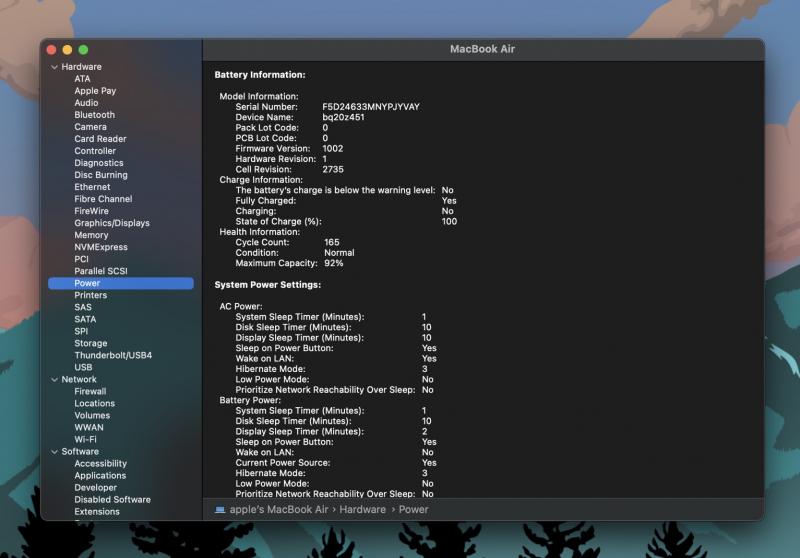This screenshot has height=558, width=800.
Task: Click the red close window button
Action: click(51, 49)
